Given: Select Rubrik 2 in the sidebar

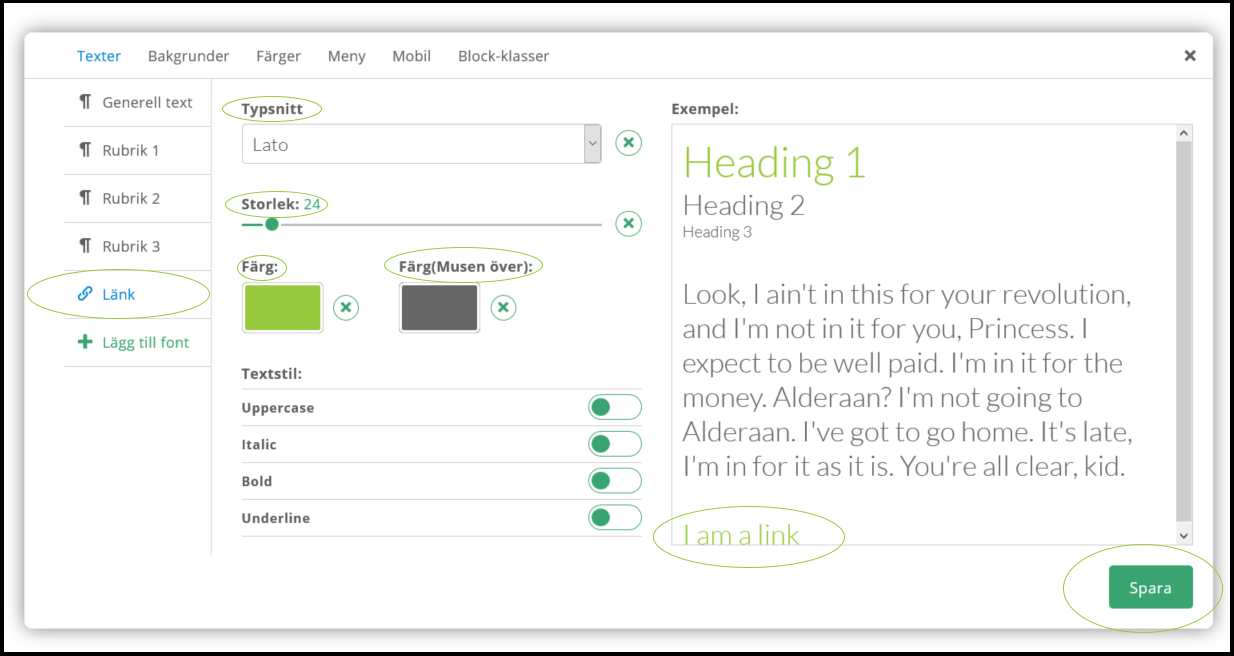Looking at the screenshot, I should pos(130,198).
